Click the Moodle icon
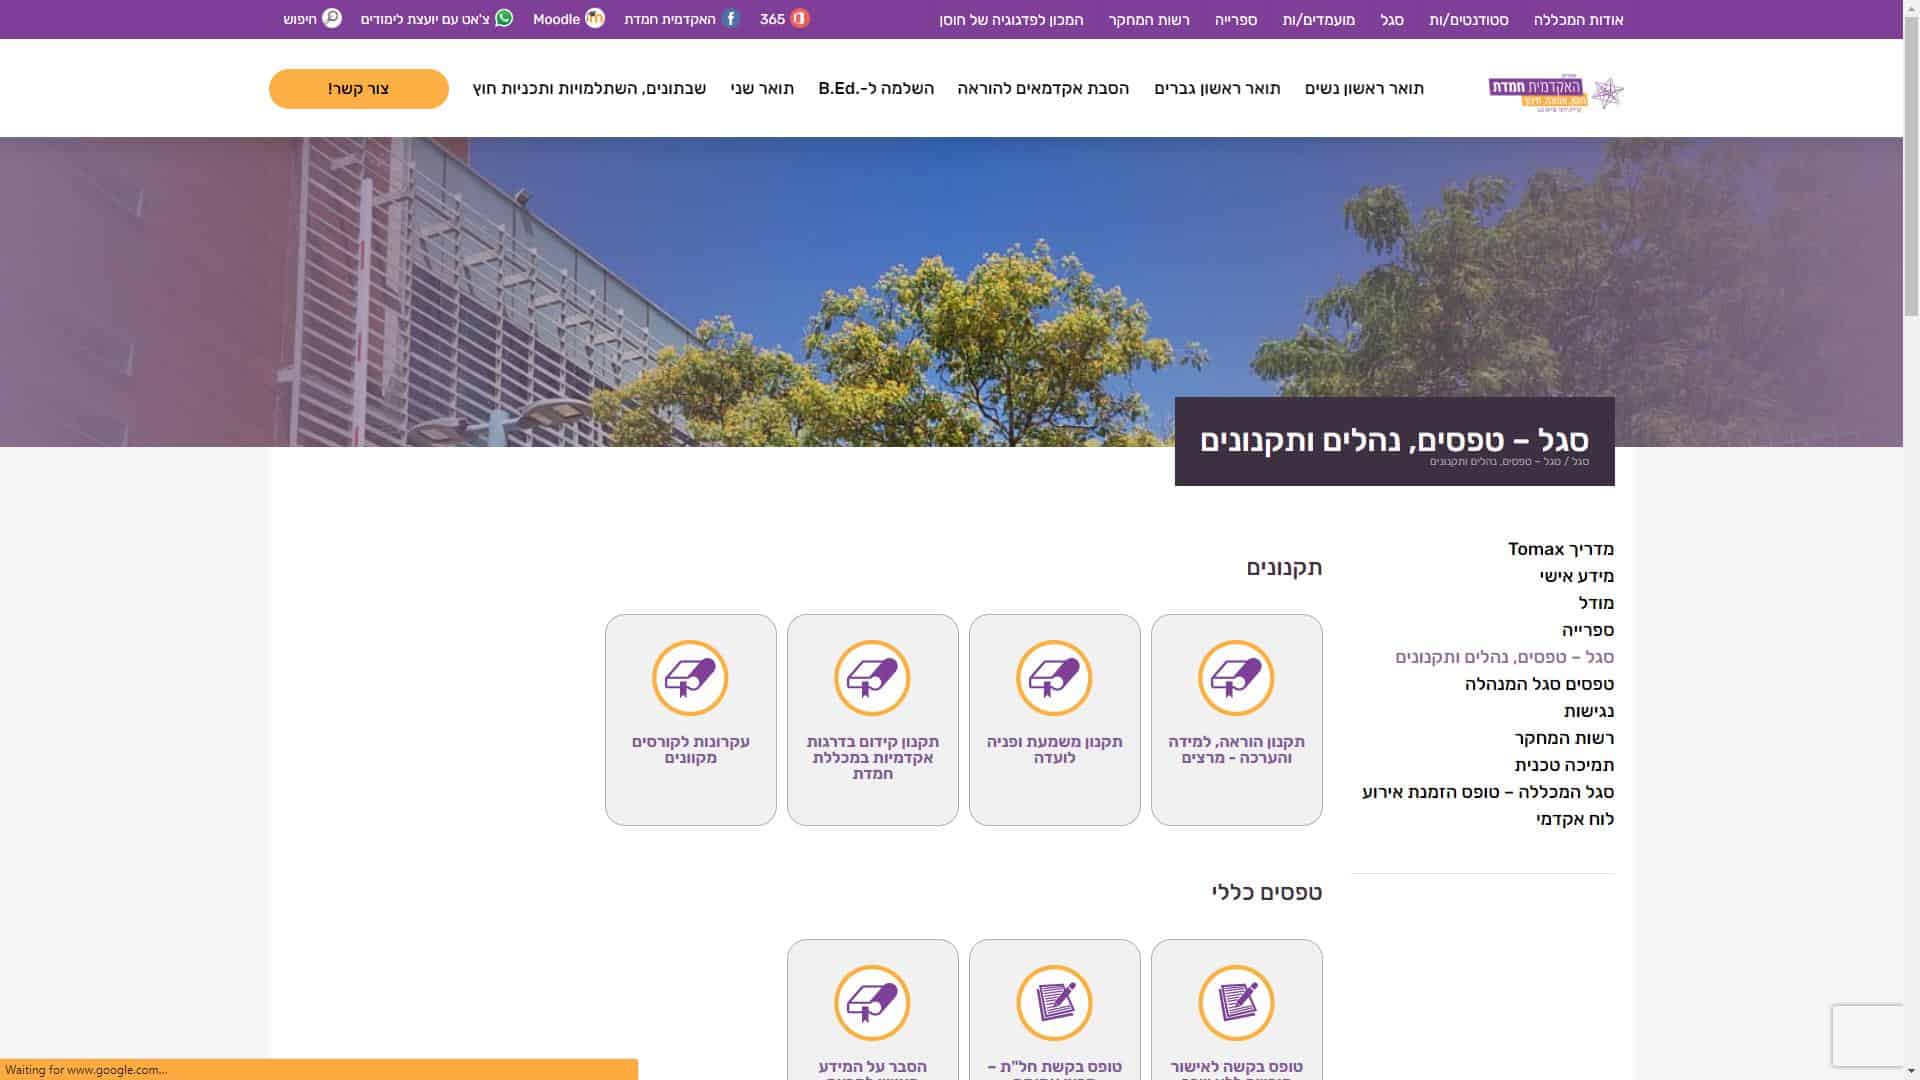The width and height of the screenshot is (1920, 1080). tap(595, 19)
